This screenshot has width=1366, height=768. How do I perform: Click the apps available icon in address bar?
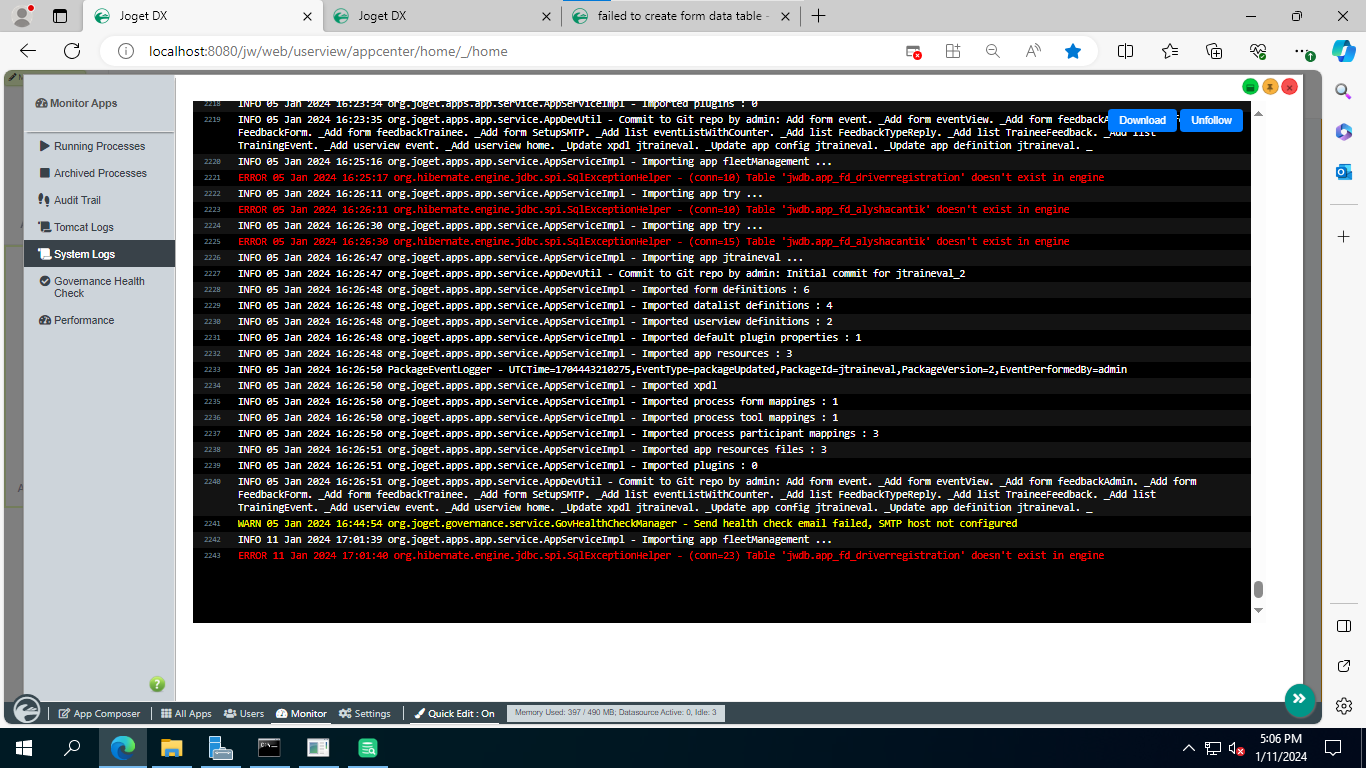(x=953, y=51)
